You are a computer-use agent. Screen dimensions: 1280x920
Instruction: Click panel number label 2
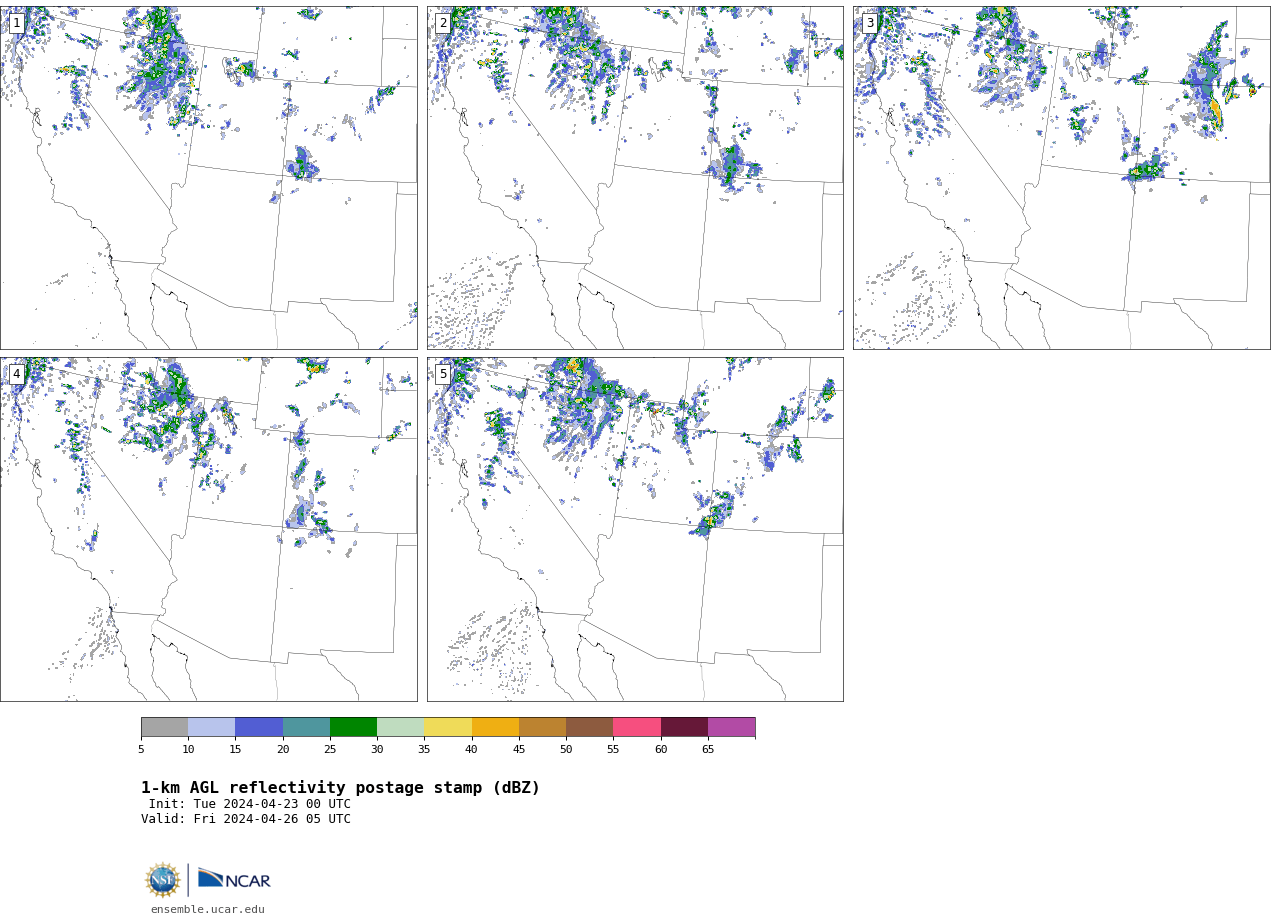[x=443, y=23]
